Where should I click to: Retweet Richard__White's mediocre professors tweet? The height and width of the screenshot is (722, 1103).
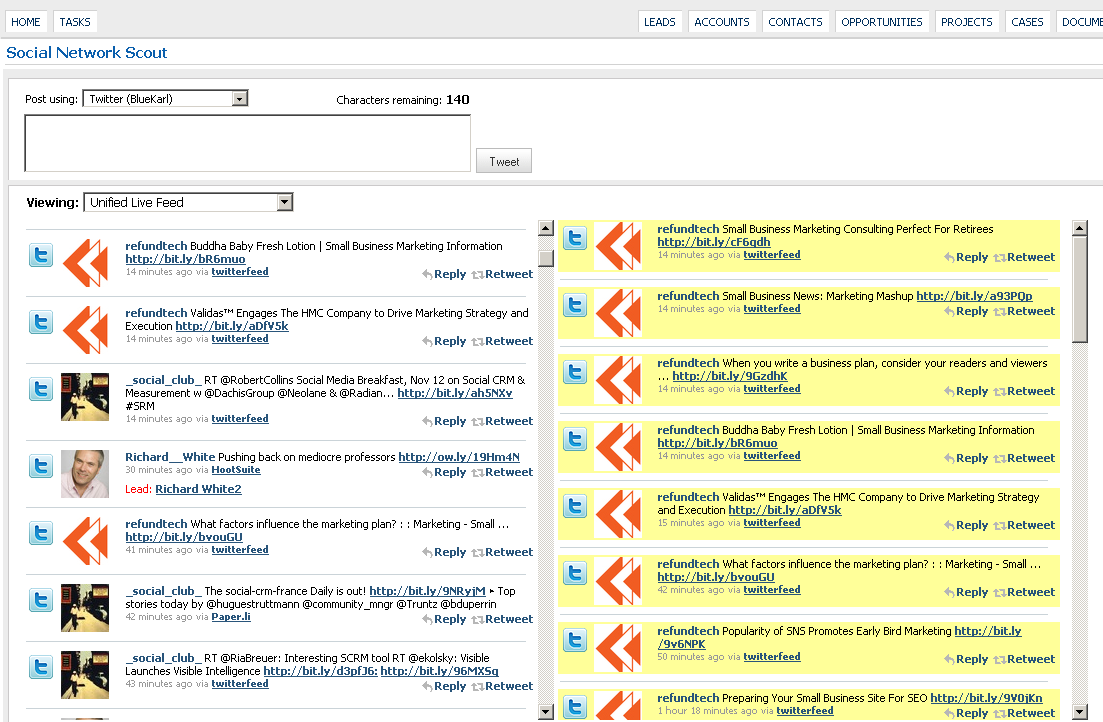pos(502,472)
